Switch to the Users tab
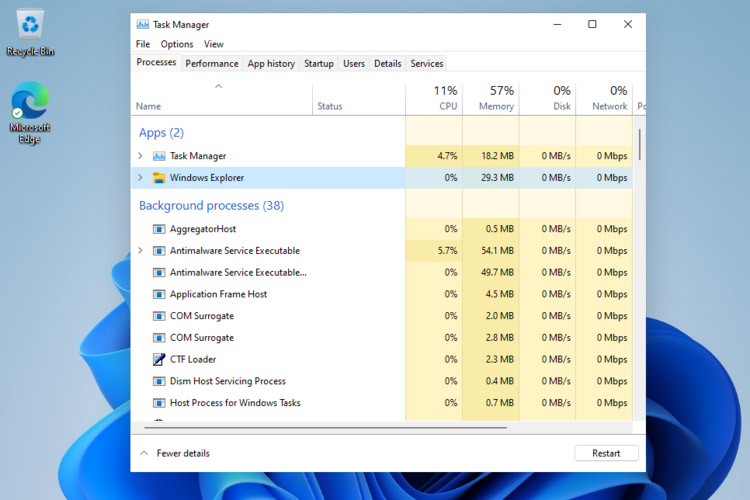The height and width of the screenshot is (500, 750). (354, 64)
